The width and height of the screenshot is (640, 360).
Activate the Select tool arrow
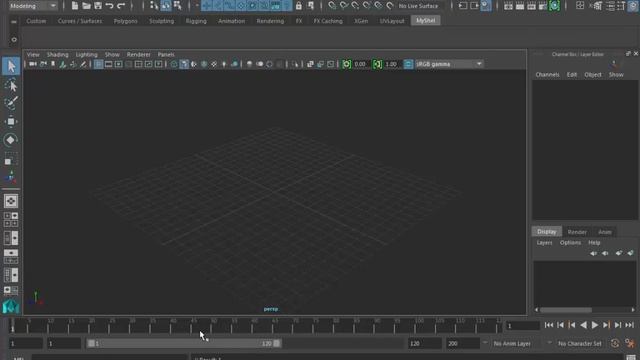pyautogui.click(x=11, y=66)
